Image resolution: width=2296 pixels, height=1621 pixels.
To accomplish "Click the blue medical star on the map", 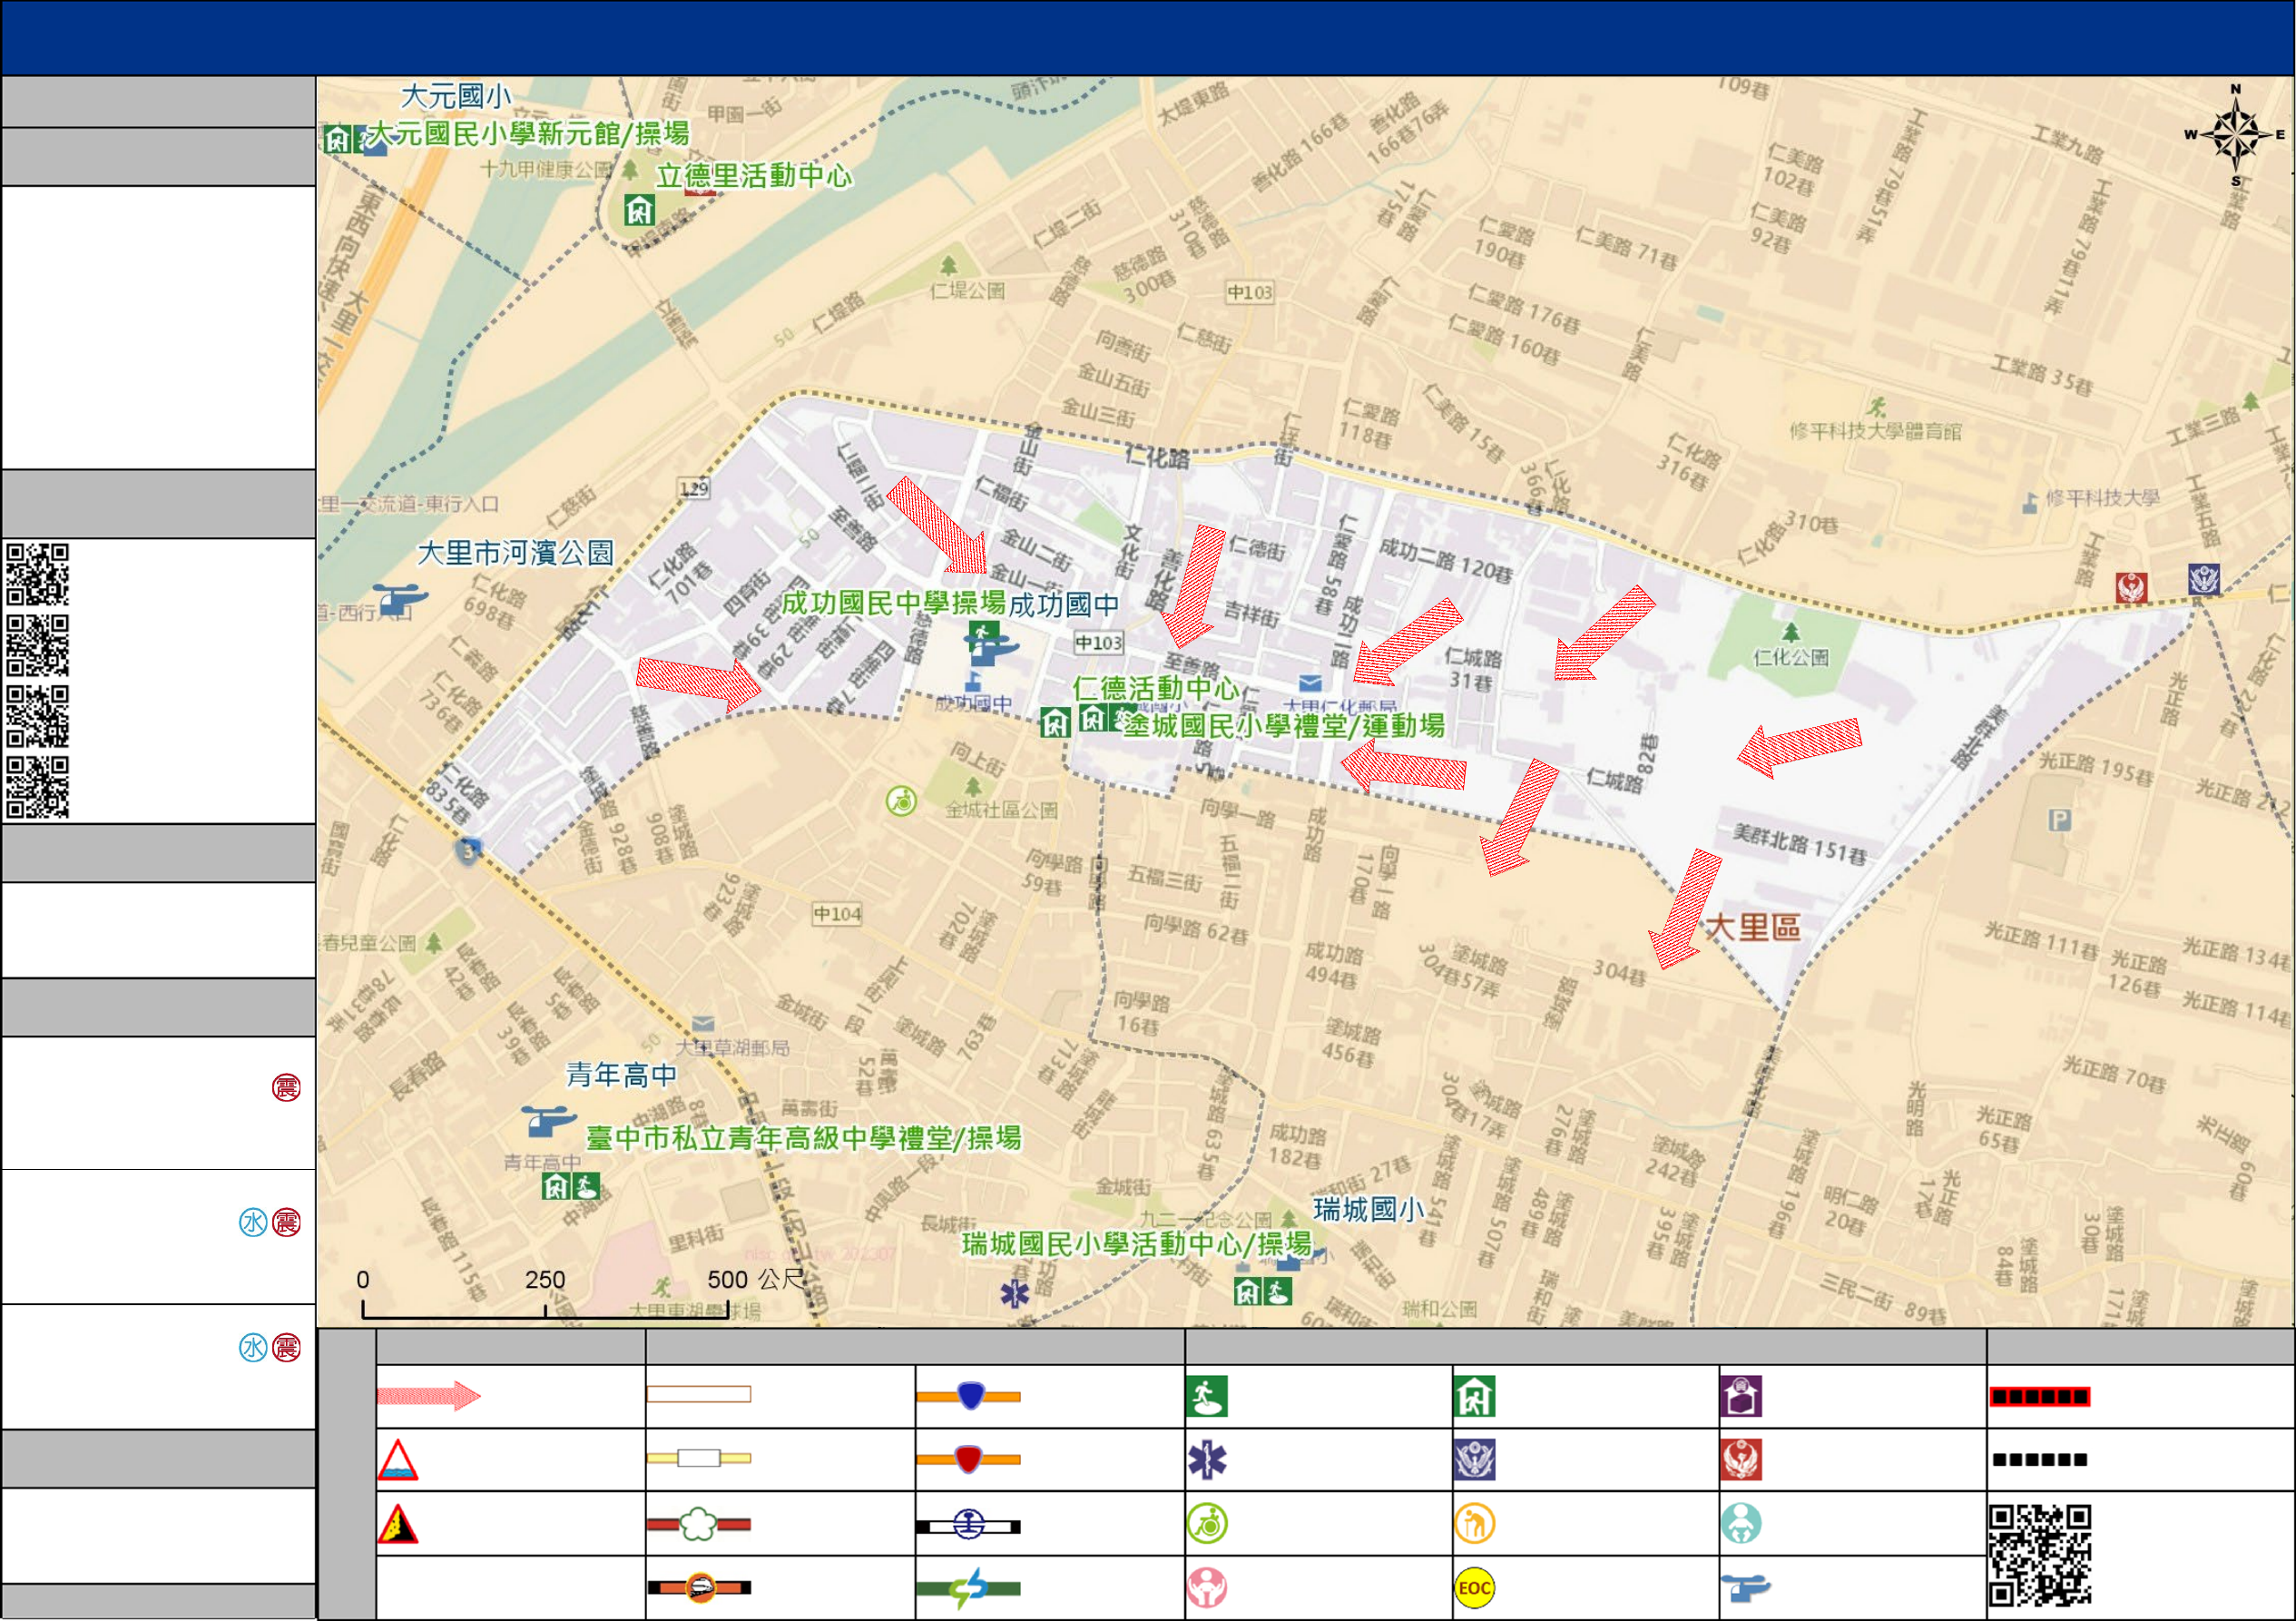I will (1015, 1294).
